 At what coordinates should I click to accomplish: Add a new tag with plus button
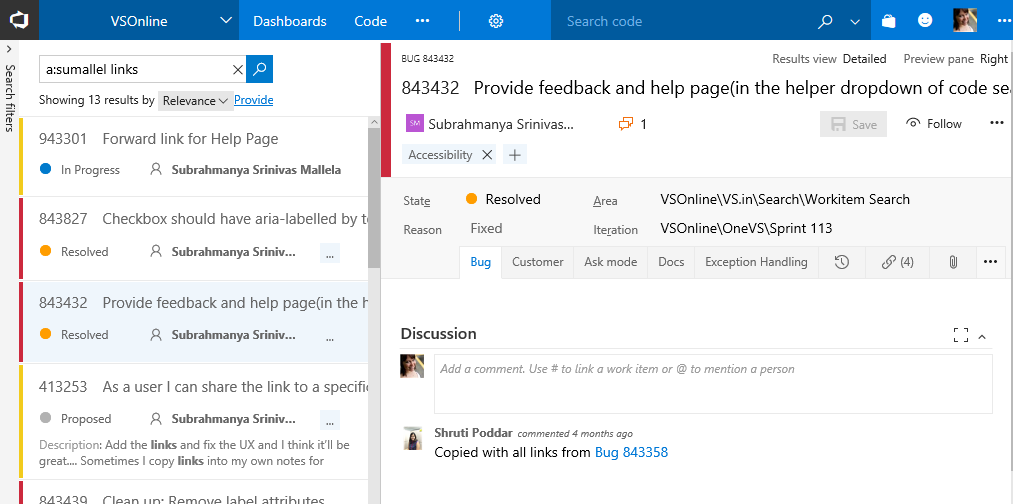tap(514, 155)
